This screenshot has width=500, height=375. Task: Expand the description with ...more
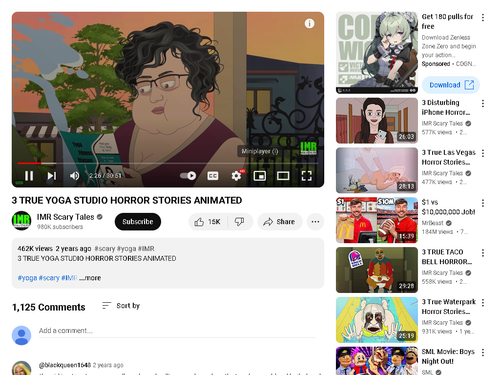[90, 278]
